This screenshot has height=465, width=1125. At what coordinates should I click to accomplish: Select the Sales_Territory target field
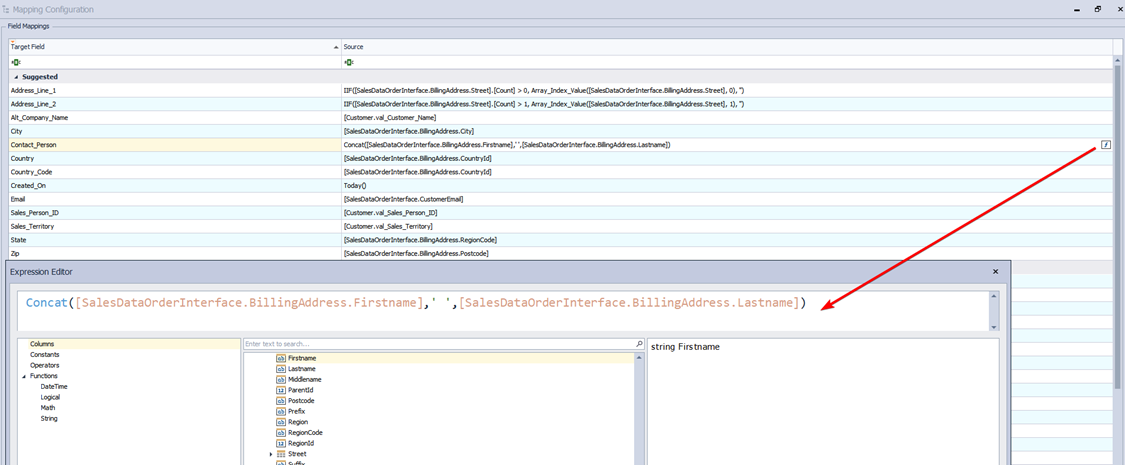pyautogui.click(x=175, y=226)
